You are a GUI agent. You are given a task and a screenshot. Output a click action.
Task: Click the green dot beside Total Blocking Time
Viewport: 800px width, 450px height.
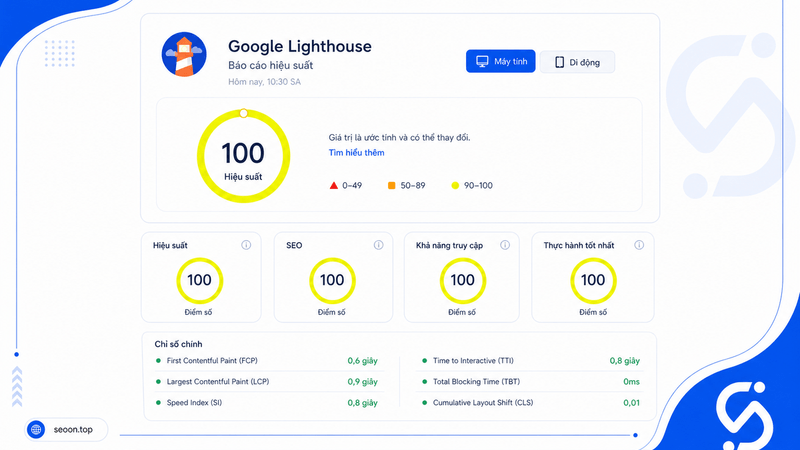tap(424, 382)
